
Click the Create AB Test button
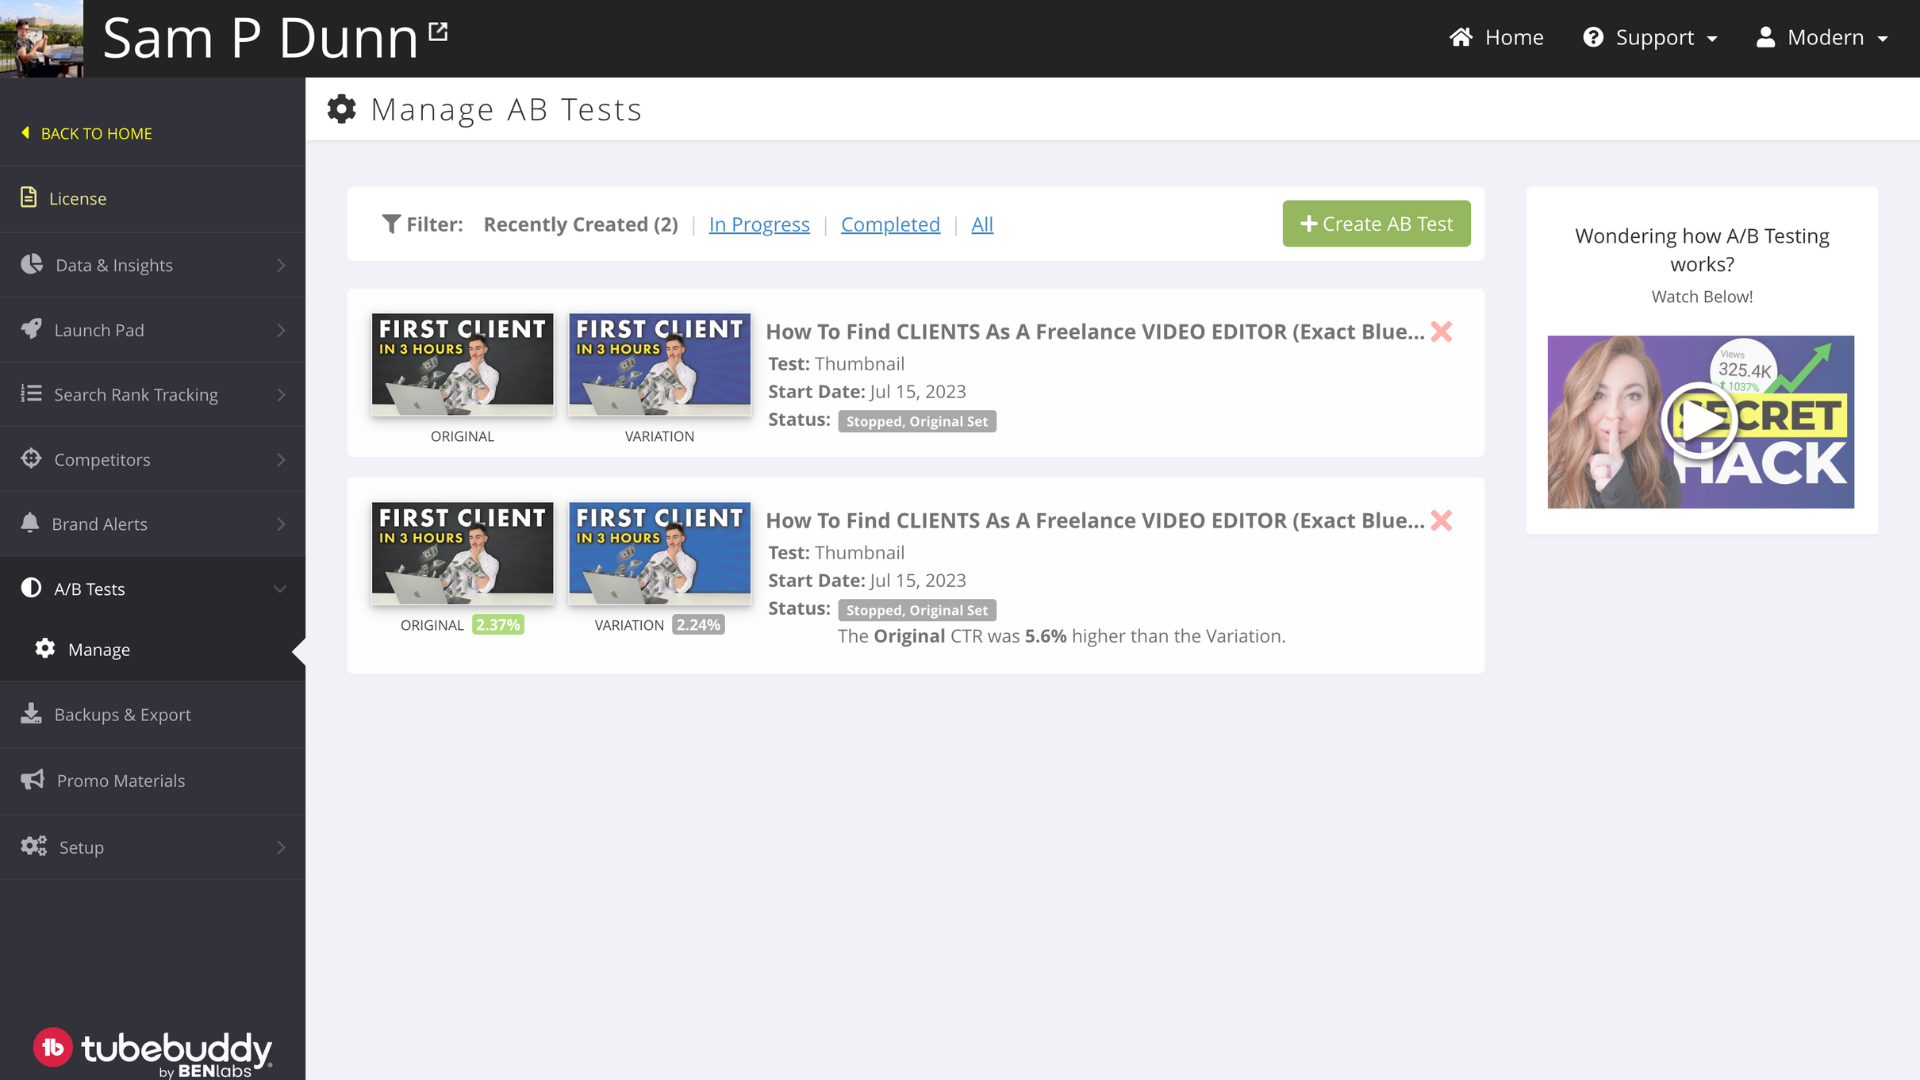tap(1376, 224)
